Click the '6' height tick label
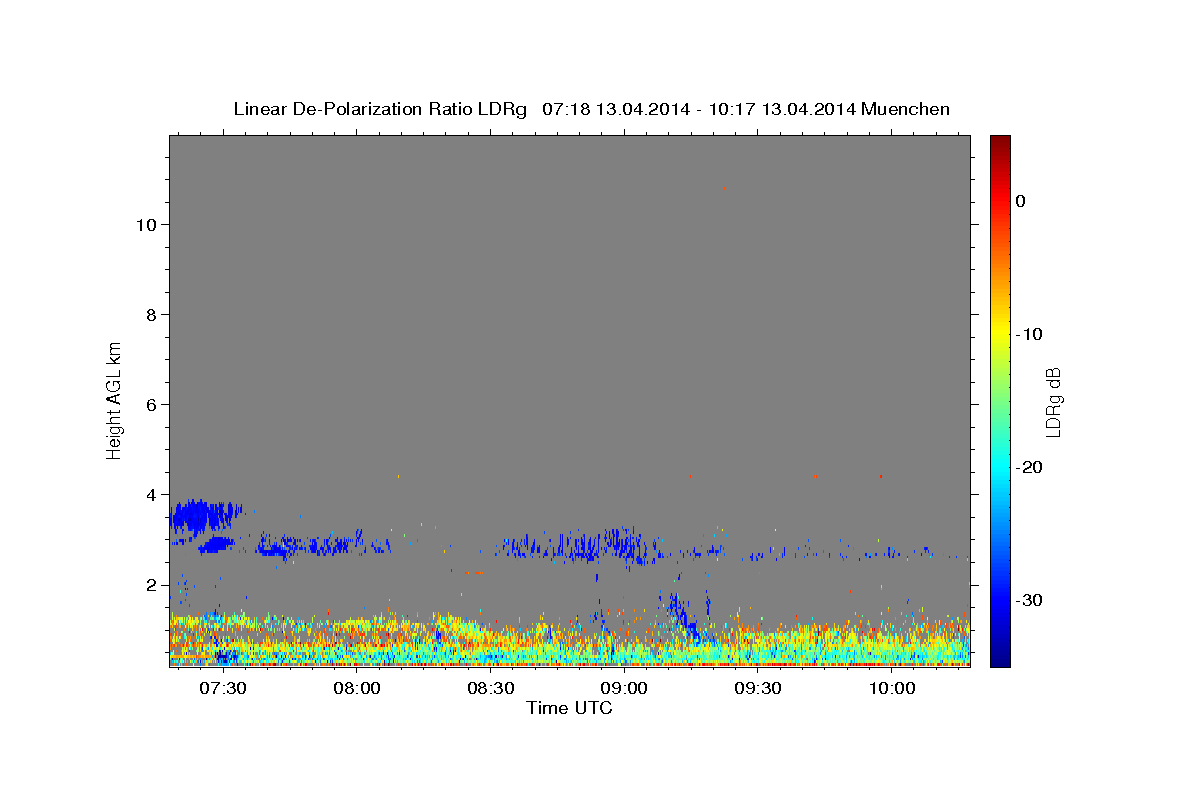The width and height of the screenshot is (1200, 800). (152, 405)
